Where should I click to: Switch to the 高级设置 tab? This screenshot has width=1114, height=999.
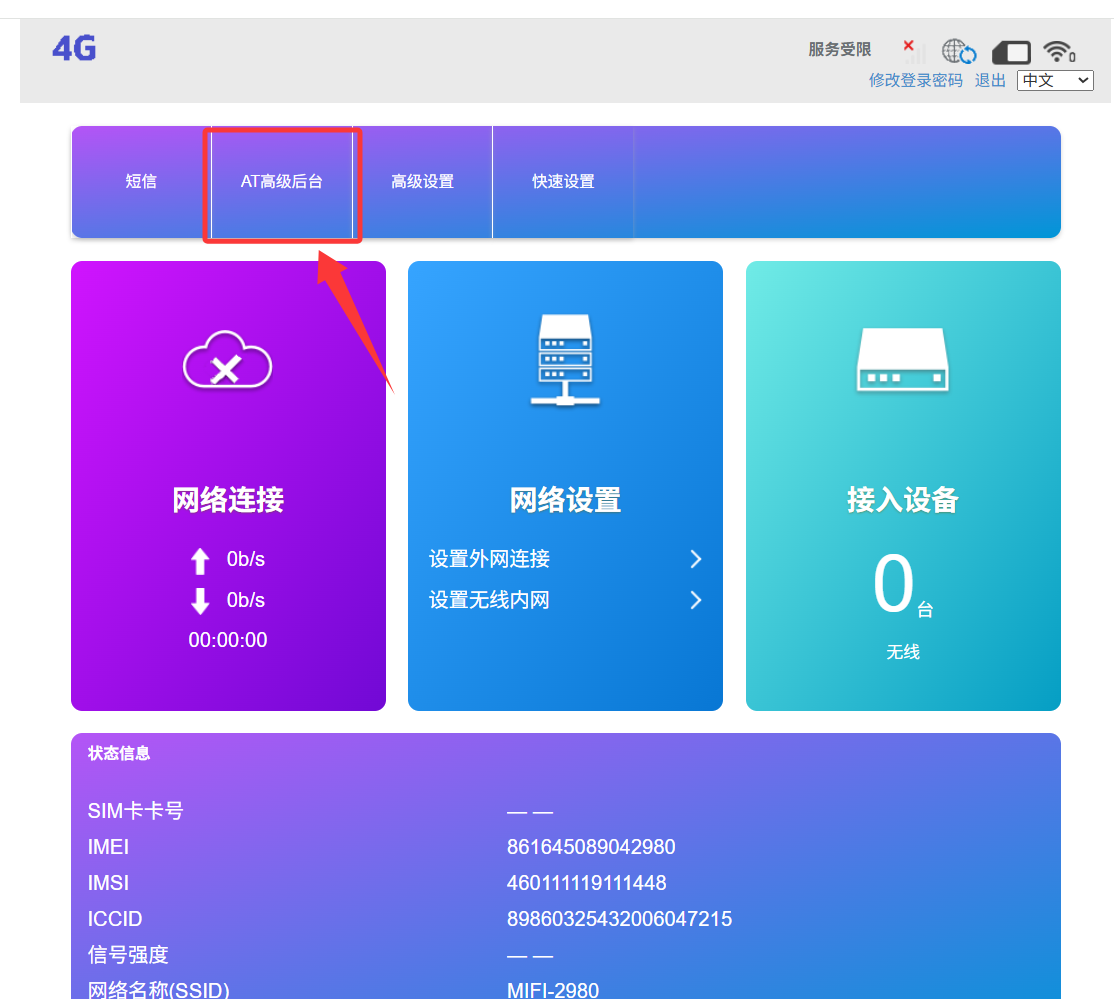point(422,182)
